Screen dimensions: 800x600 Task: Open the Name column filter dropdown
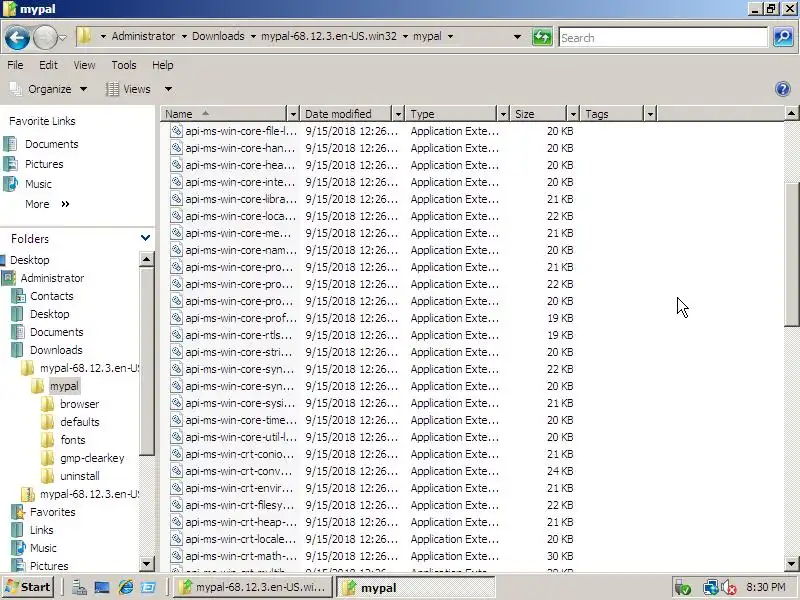[x=293, y=114]
